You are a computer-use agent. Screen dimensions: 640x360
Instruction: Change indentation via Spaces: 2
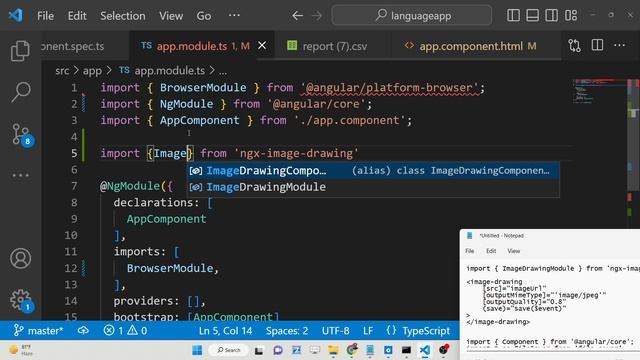tap(287, 331)
